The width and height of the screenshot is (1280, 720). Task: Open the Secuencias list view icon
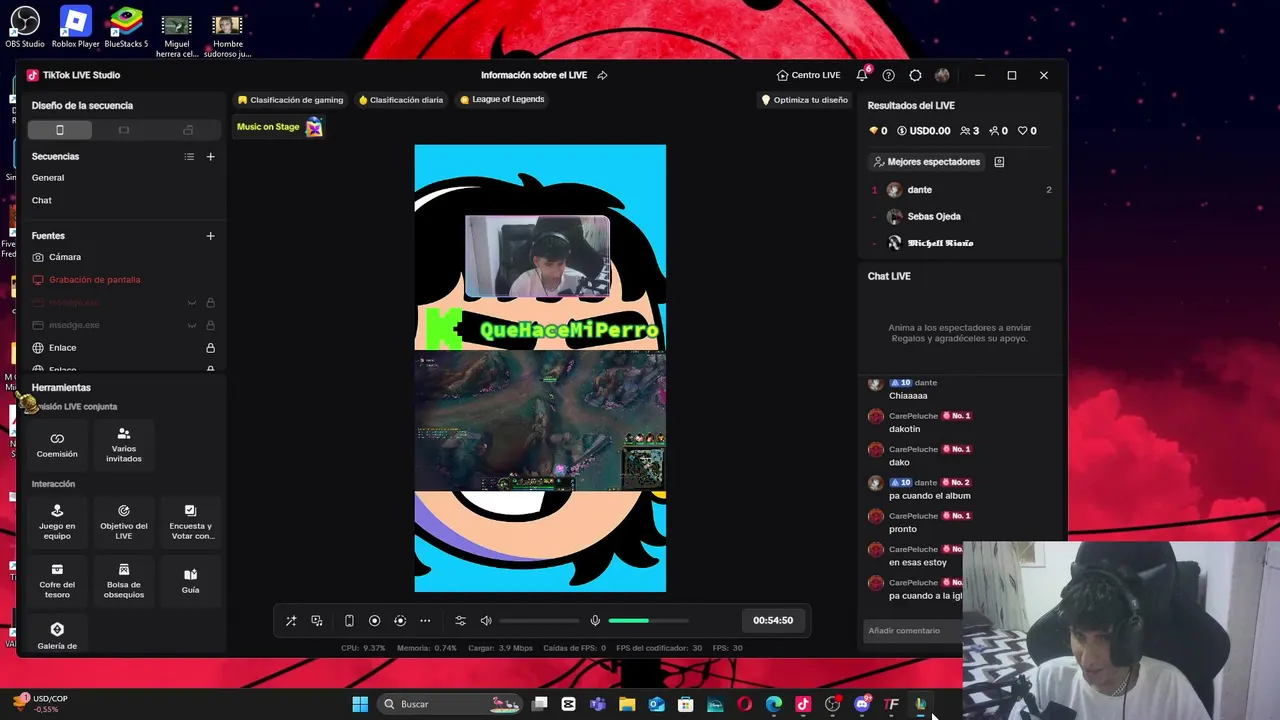coord(189,156)
